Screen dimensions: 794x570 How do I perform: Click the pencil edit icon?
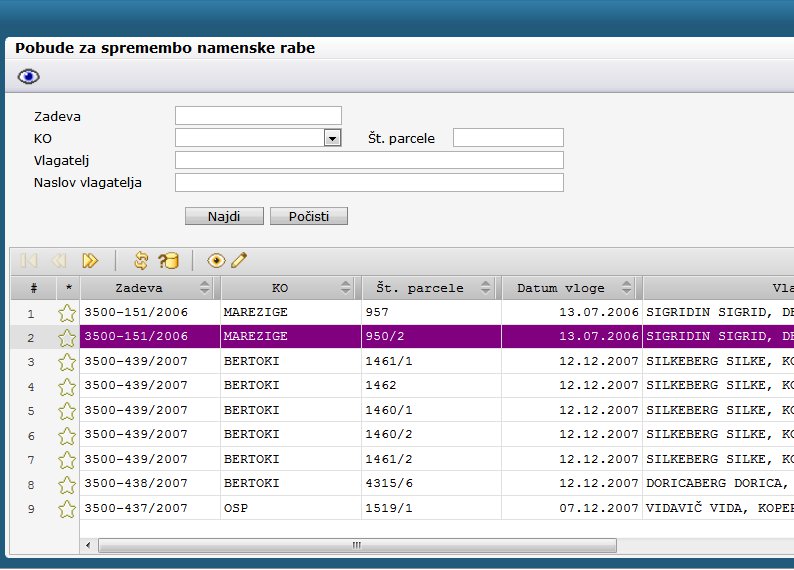point(239,260)
